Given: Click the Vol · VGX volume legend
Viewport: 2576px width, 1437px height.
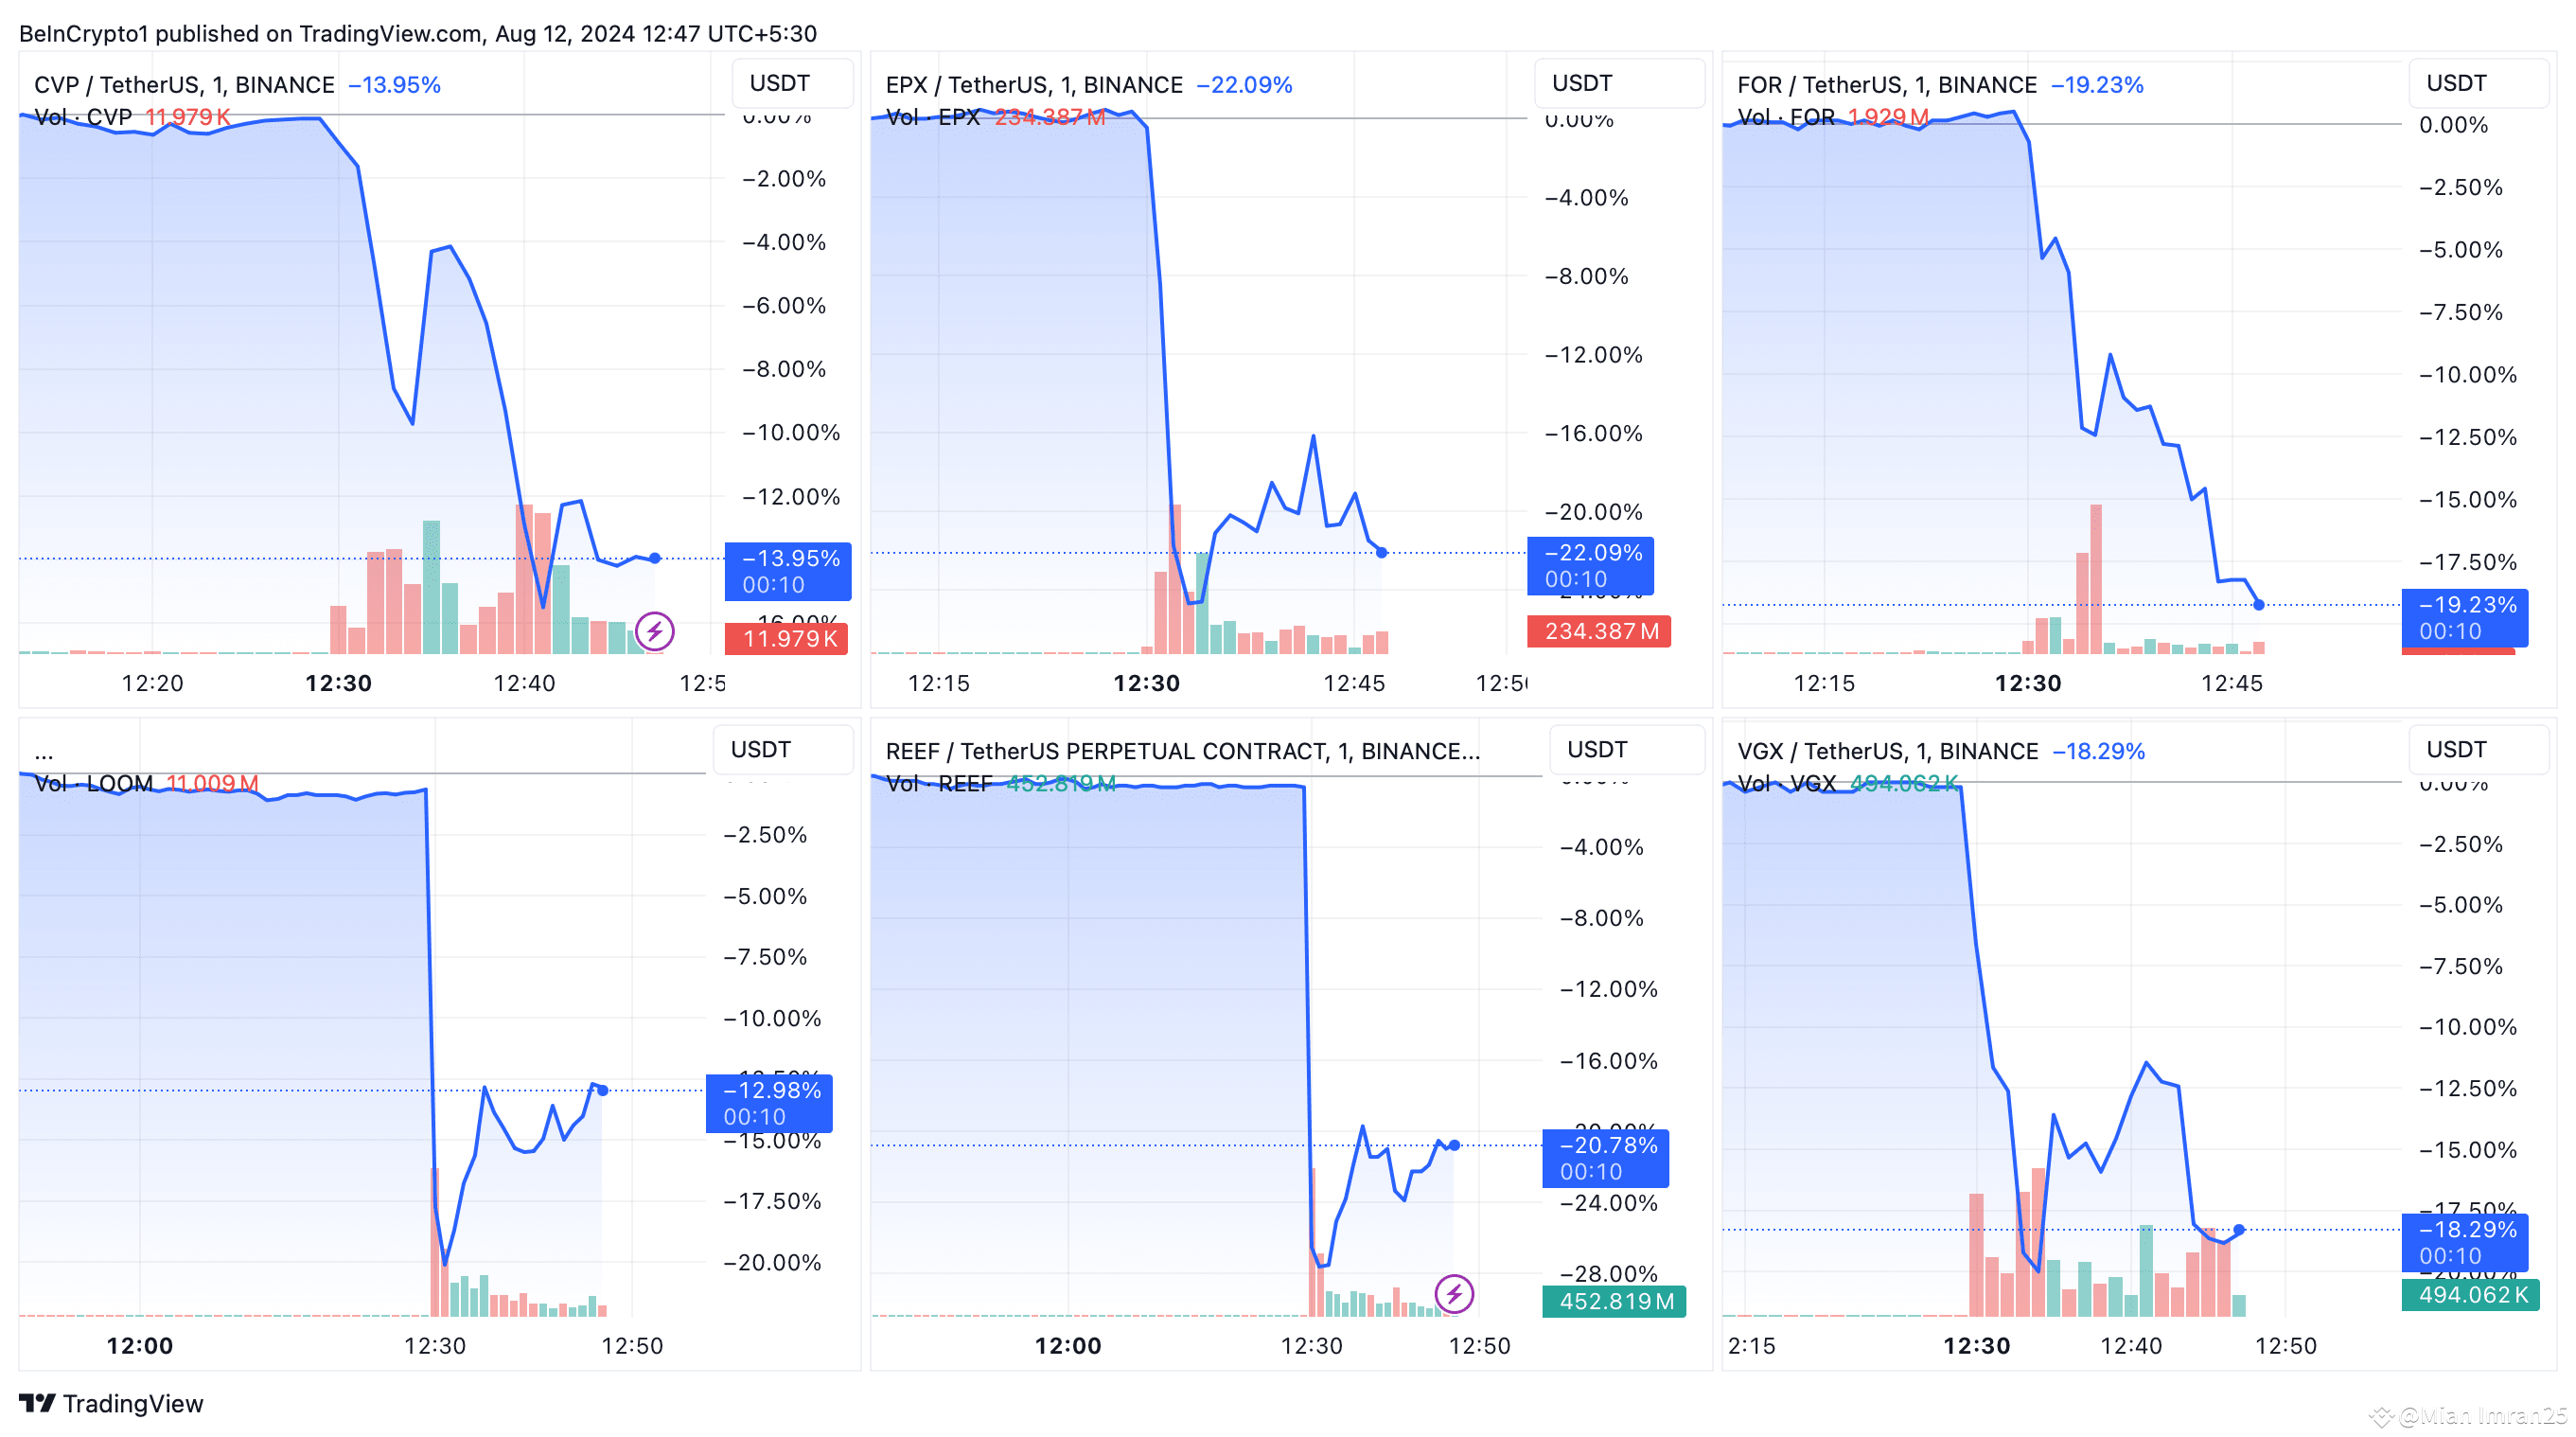Looking at the screenshot, I should pos(1786,783).
